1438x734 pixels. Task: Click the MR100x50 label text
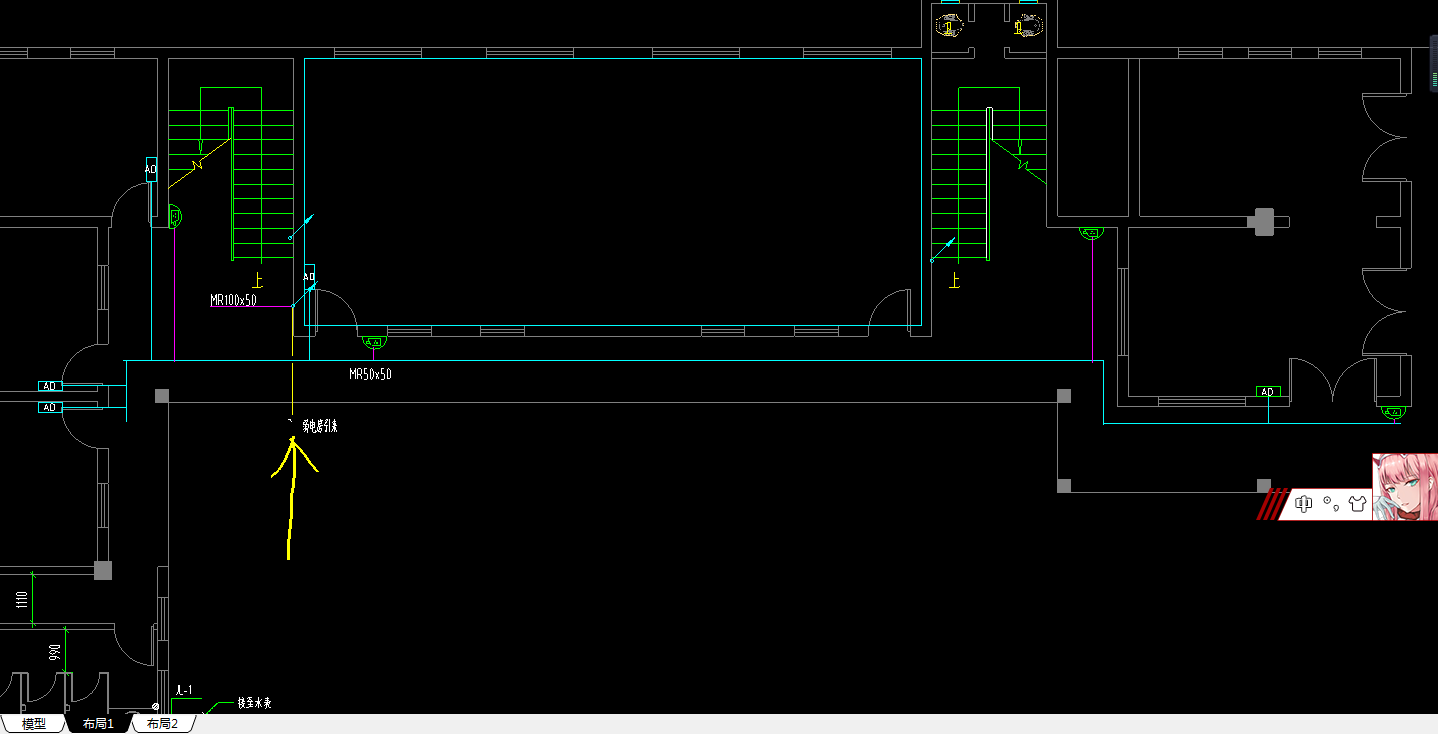[x=233, y=299]
